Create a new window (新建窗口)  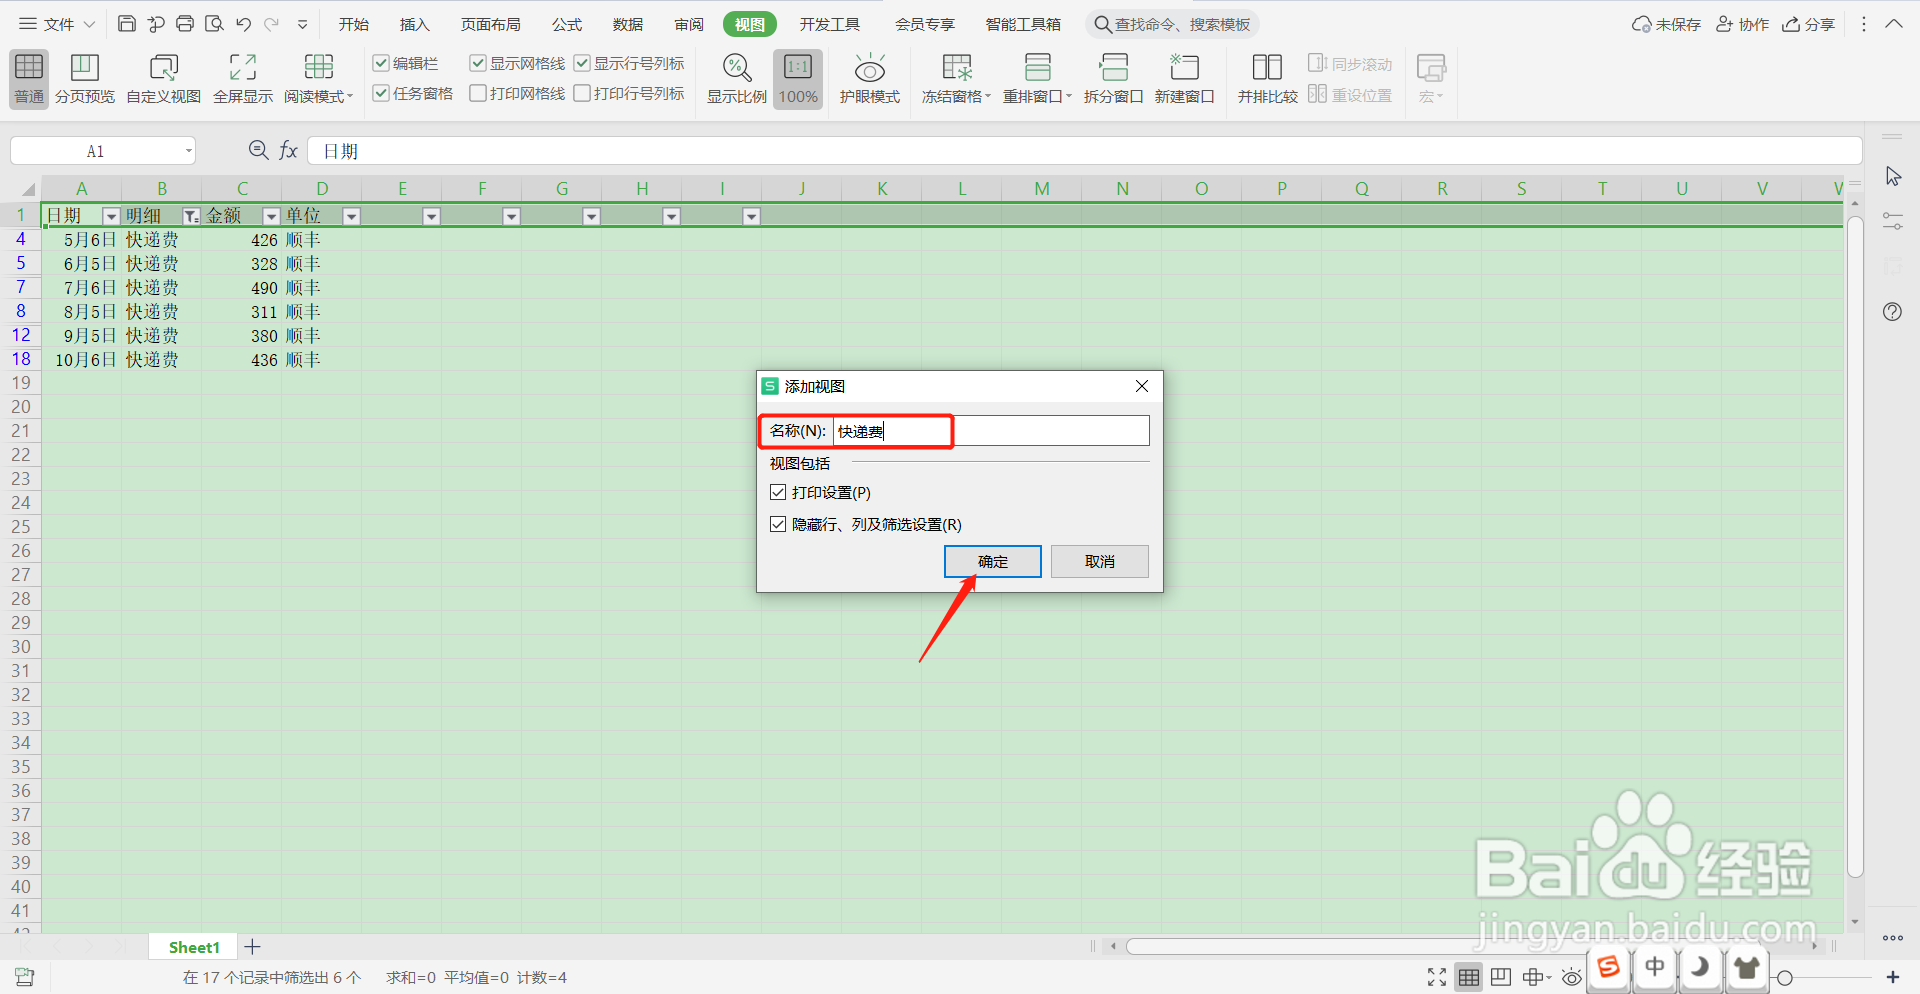(1185, 78)
